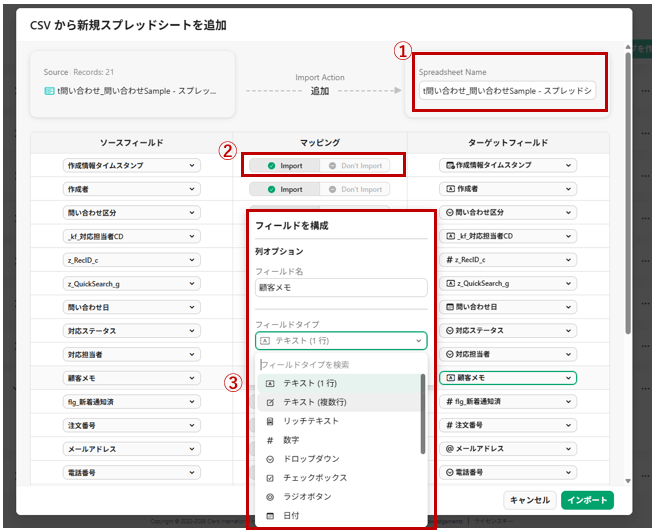Click the date calendar icon option
The image size is (658, 531).
click(271, 516)
